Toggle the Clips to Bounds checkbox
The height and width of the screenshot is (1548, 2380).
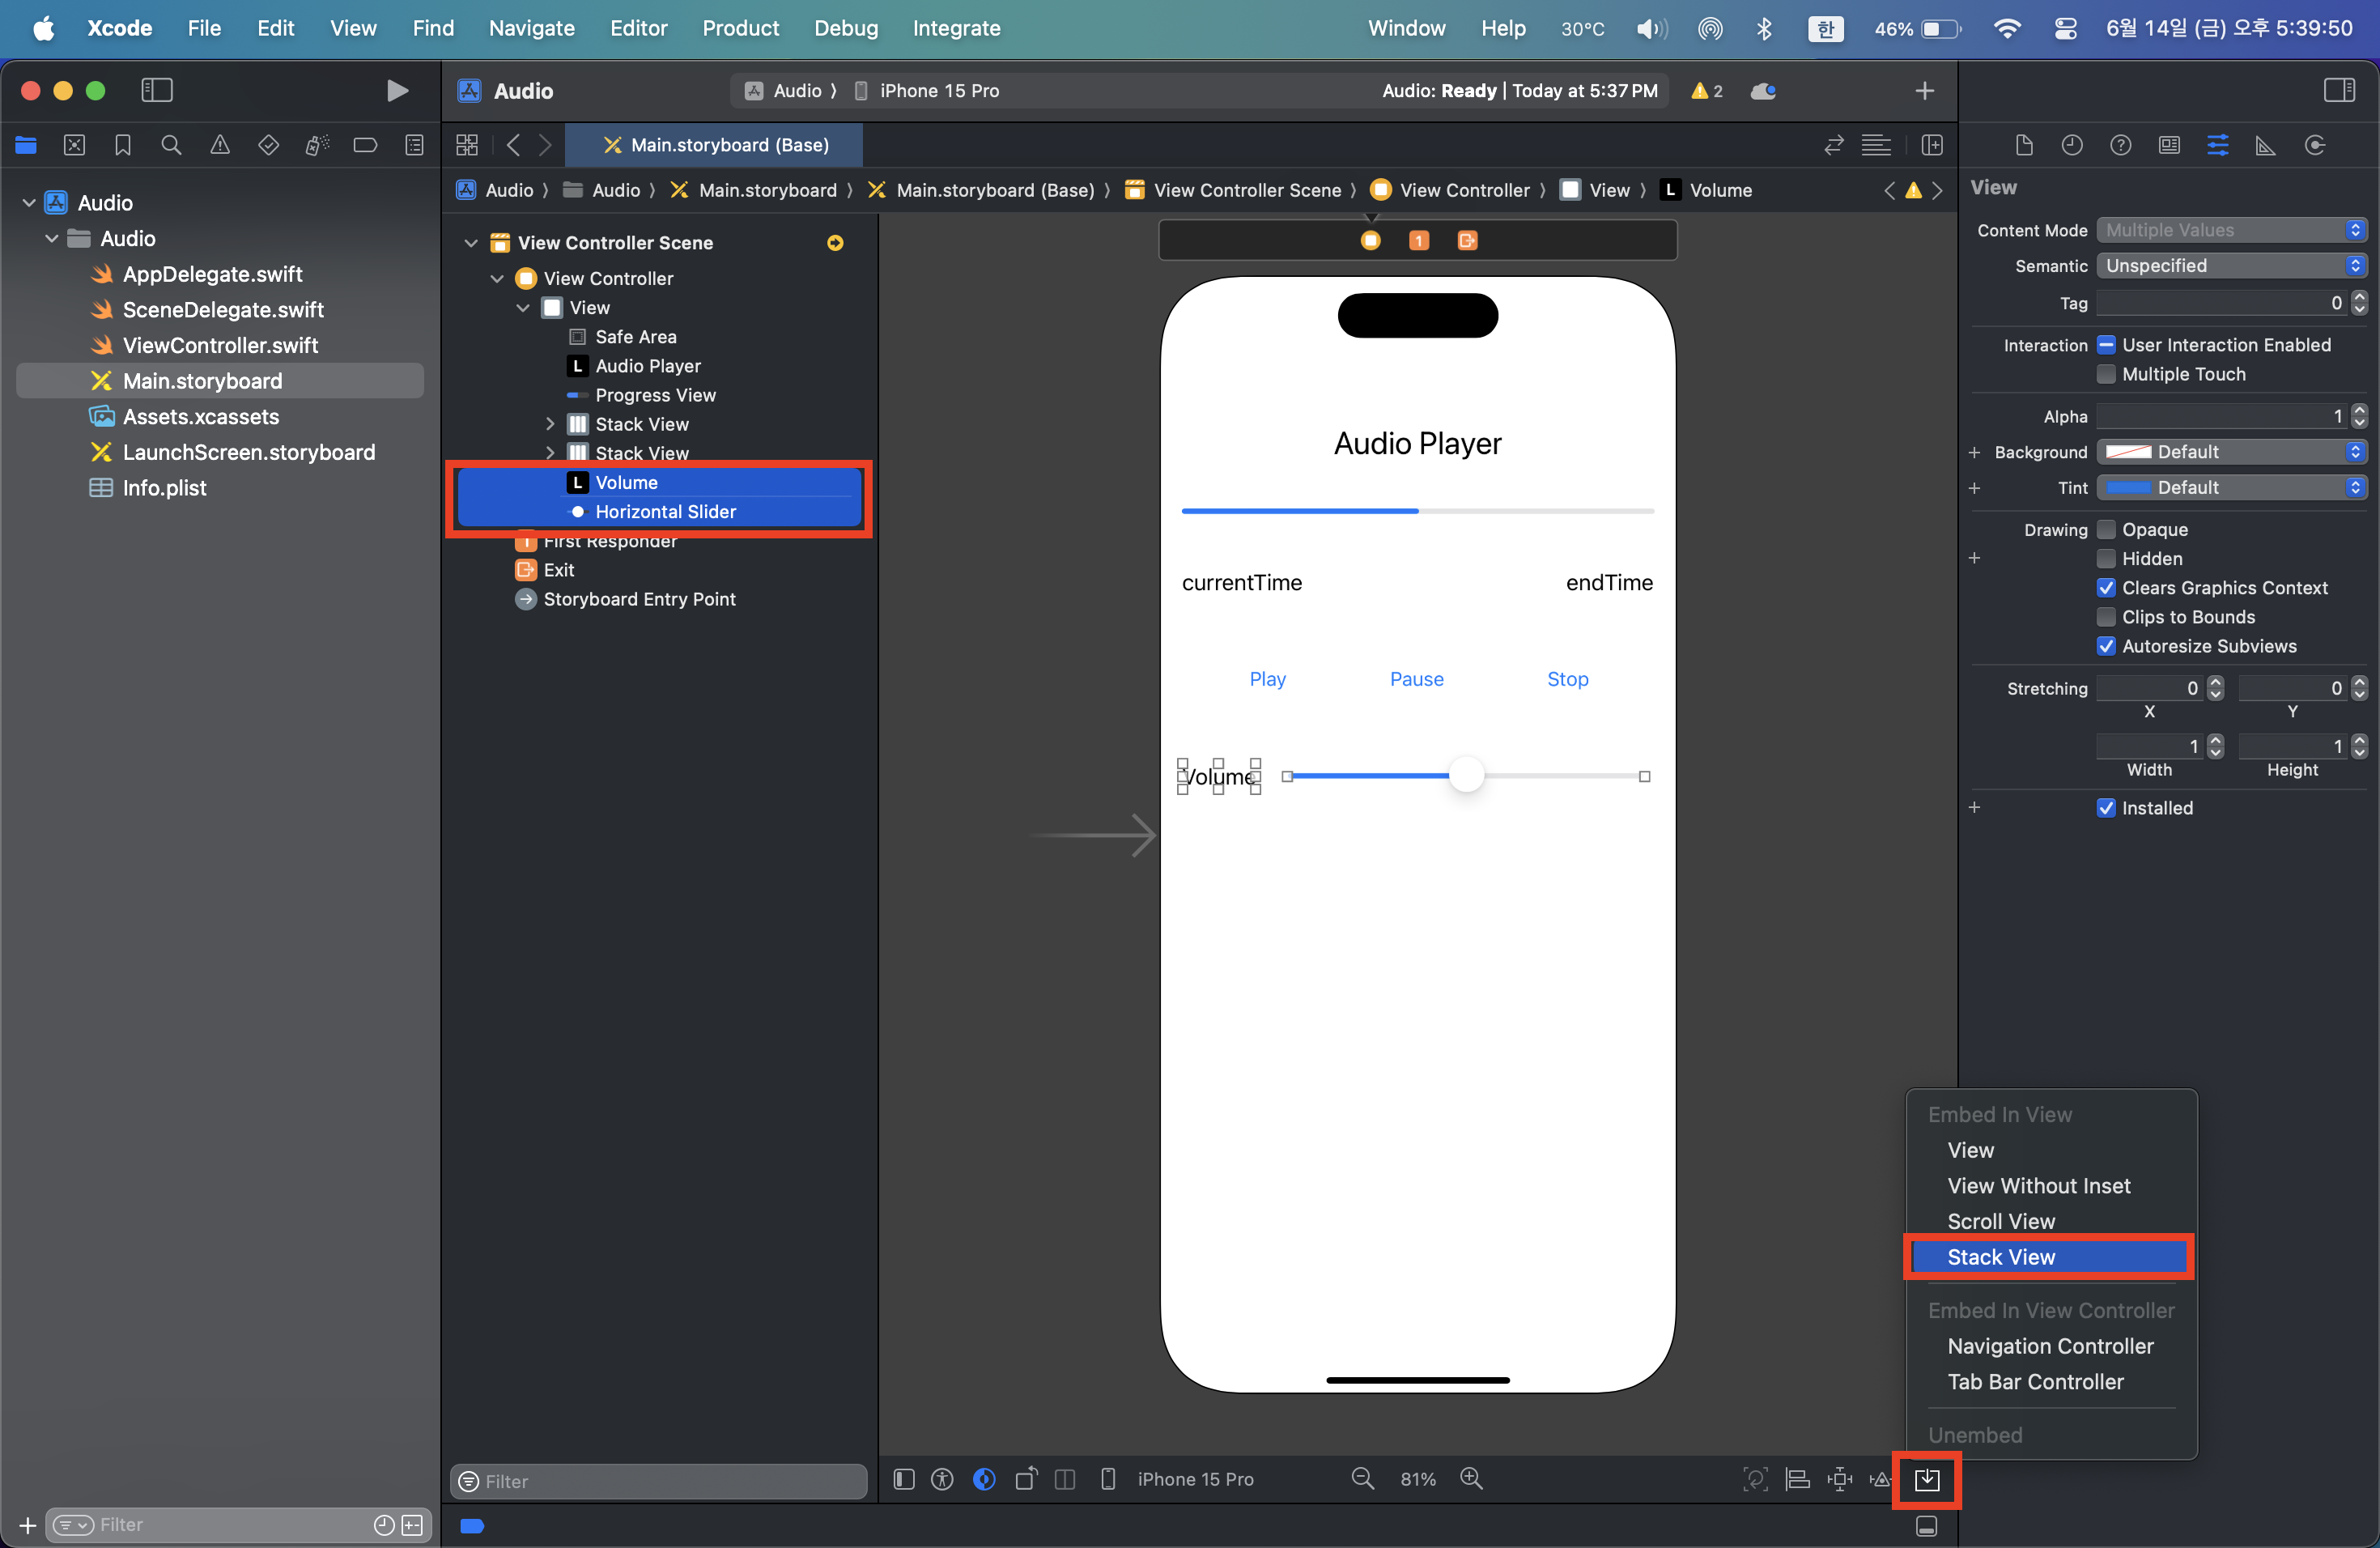[2106, 617]
